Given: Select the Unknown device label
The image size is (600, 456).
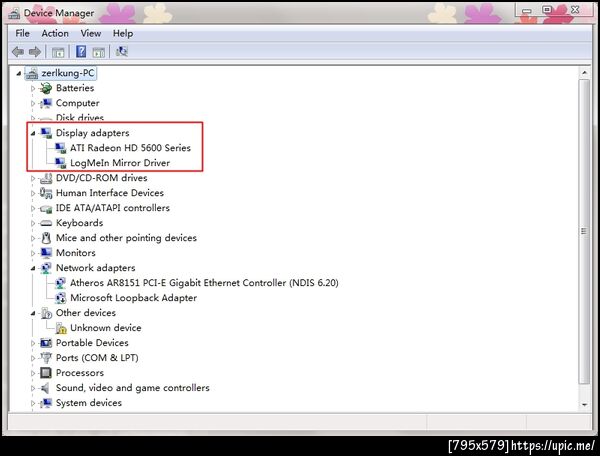Looking at the screenshot, I should [x=106, y=328].
